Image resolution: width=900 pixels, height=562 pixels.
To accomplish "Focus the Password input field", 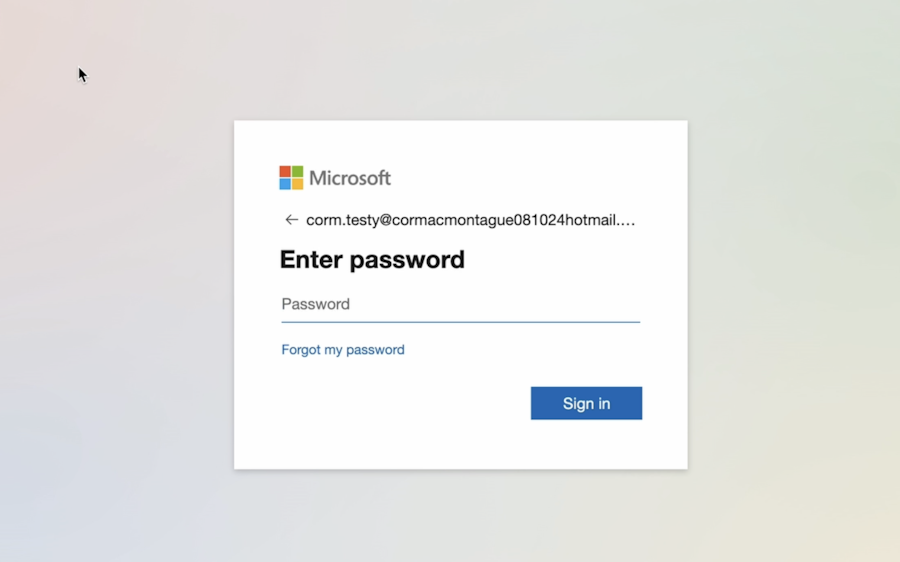I will point(460,304).
